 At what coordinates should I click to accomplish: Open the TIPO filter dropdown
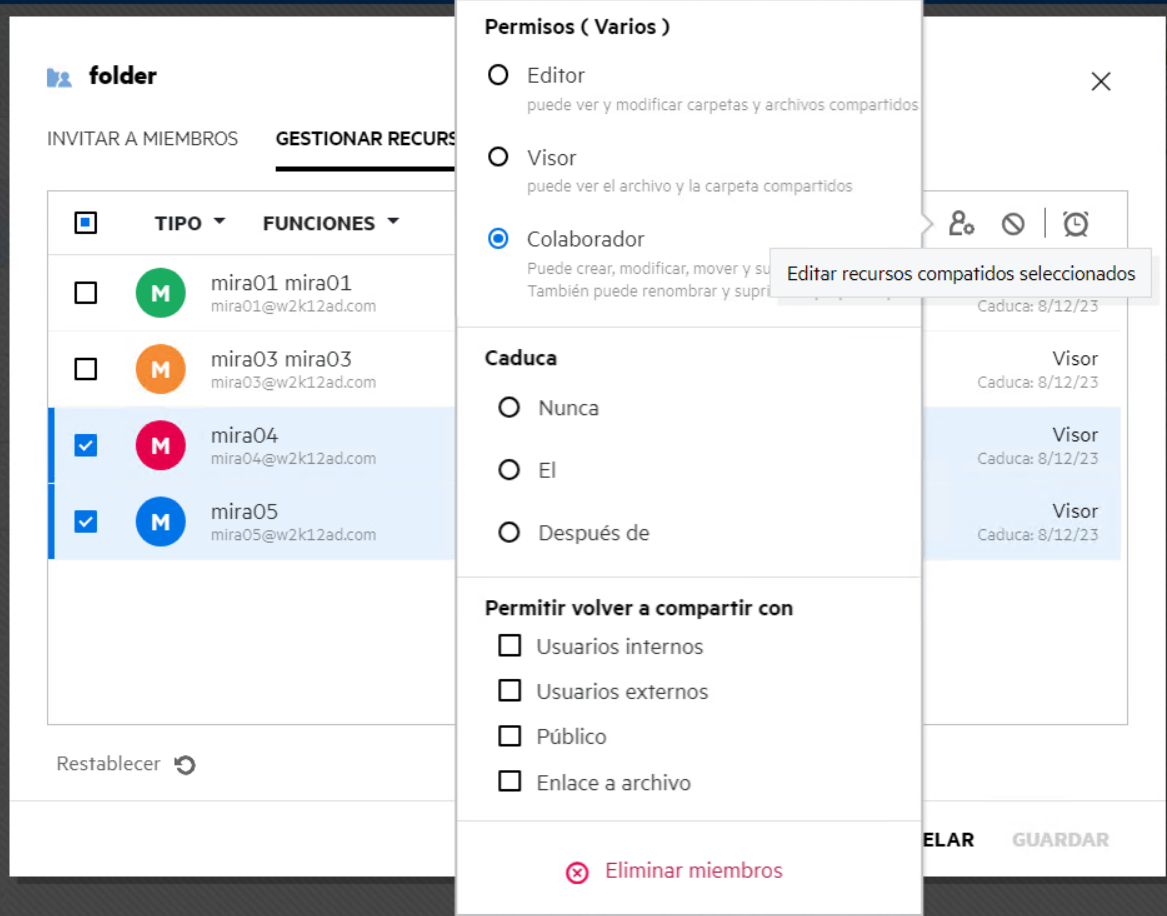click(190, 222)
